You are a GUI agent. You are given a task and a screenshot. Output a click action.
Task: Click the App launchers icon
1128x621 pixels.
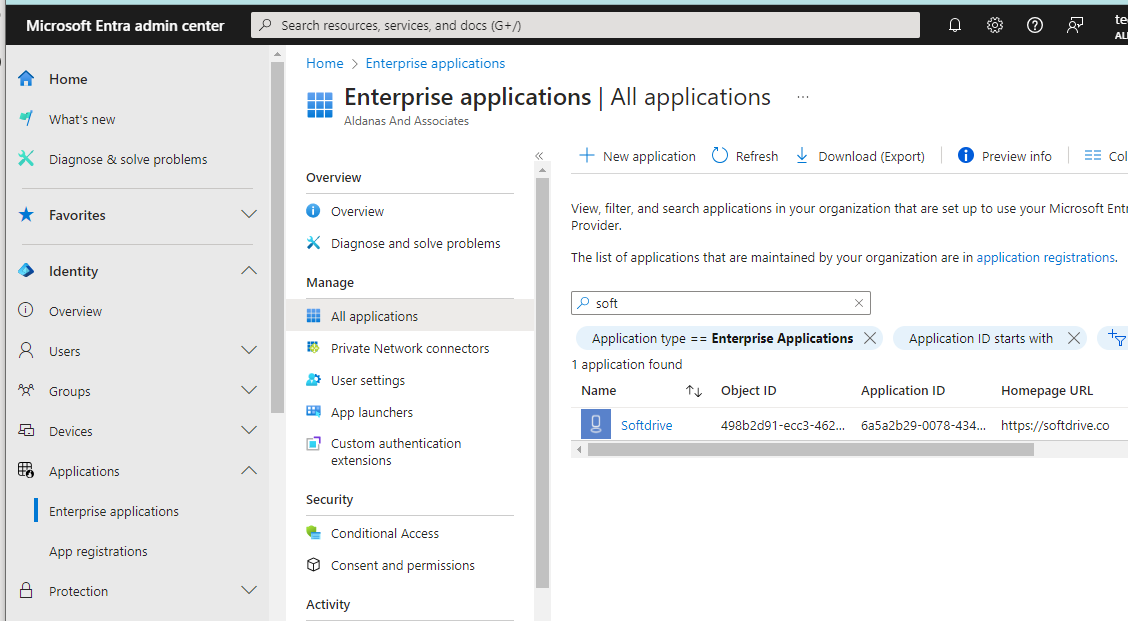point(313,412)
